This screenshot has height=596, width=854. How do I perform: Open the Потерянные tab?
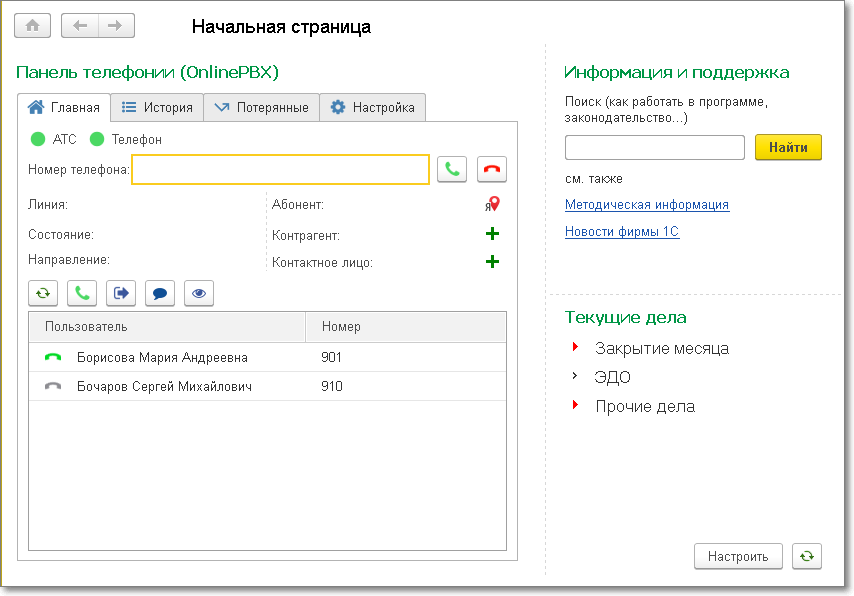pos(261,107)
